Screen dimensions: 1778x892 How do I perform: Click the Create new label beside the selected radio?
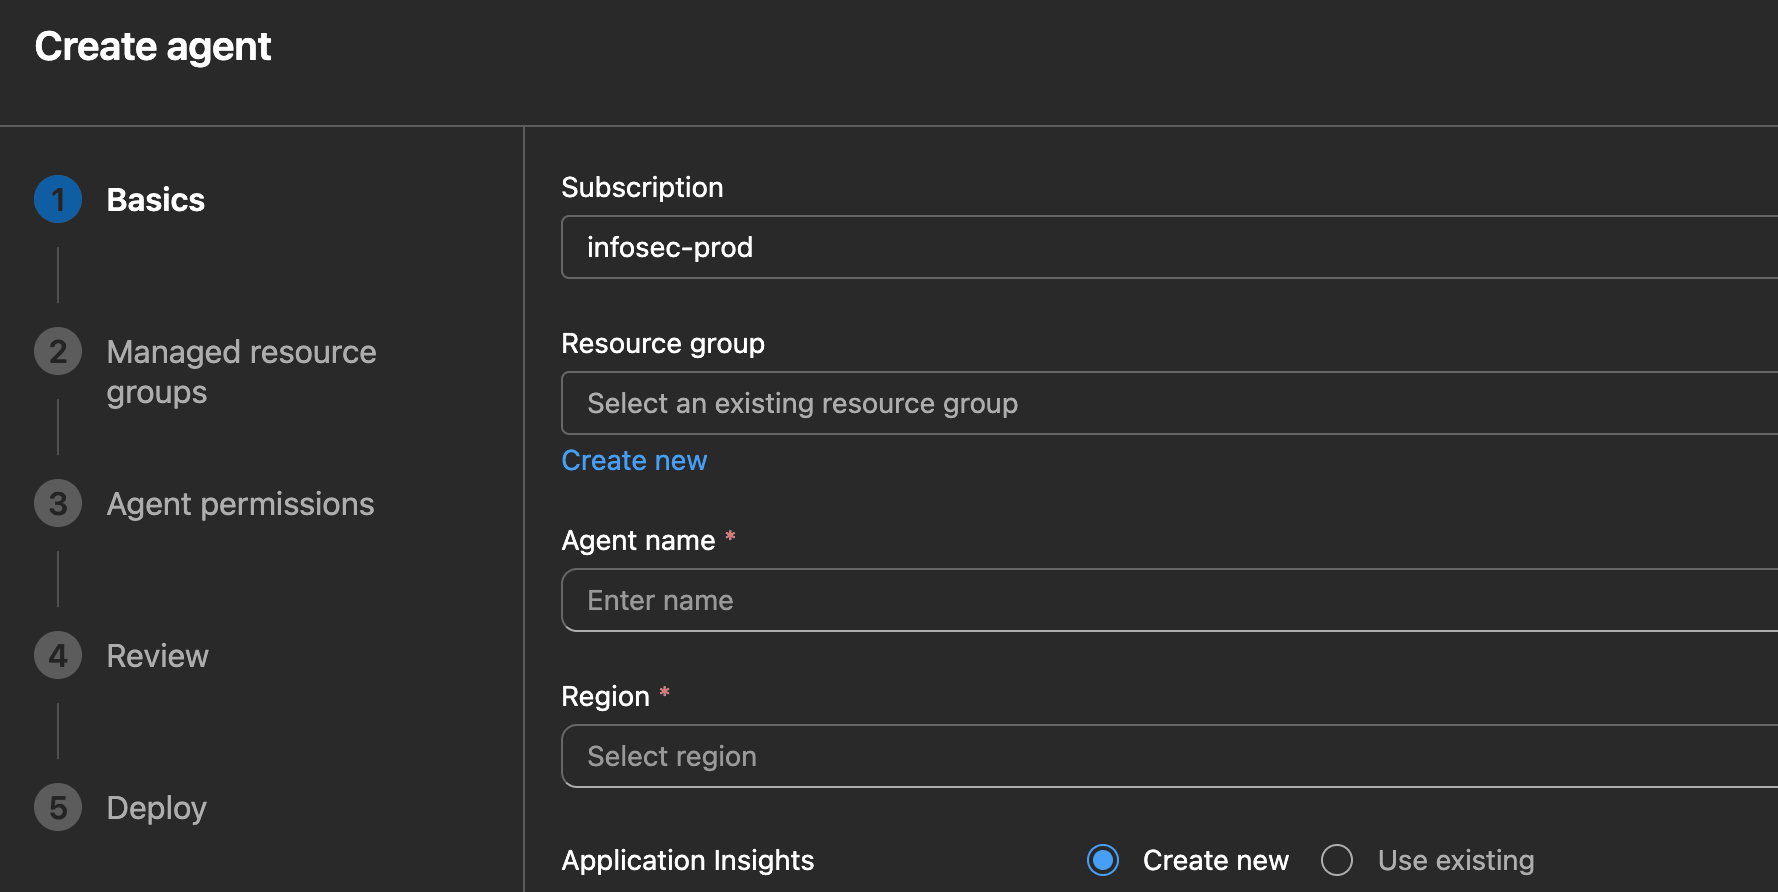click(x=1215, y=860)
